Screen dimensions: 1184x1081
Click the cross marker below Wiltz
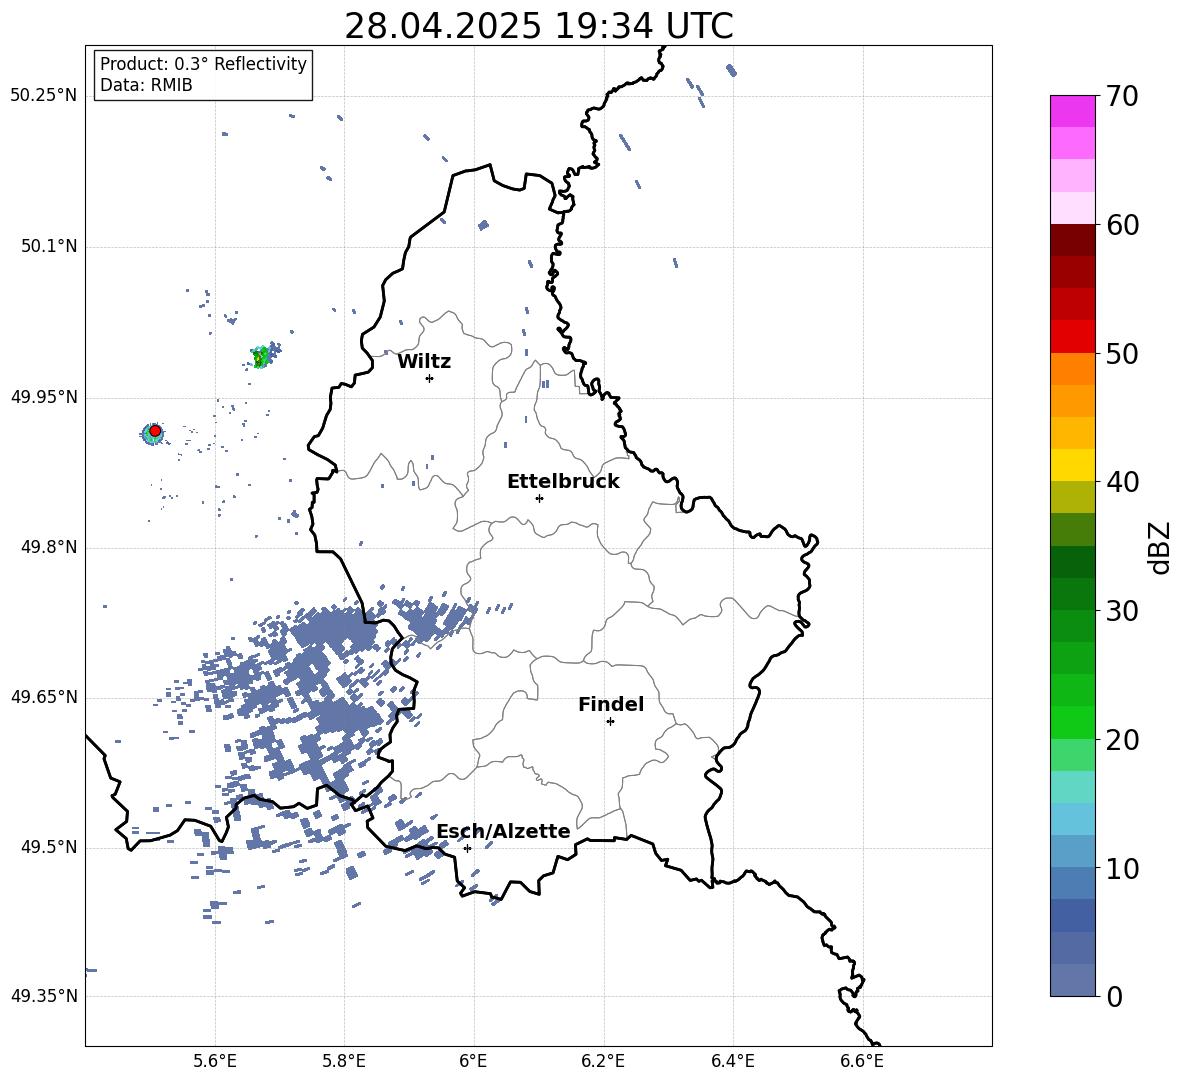(x=429, y=378)
